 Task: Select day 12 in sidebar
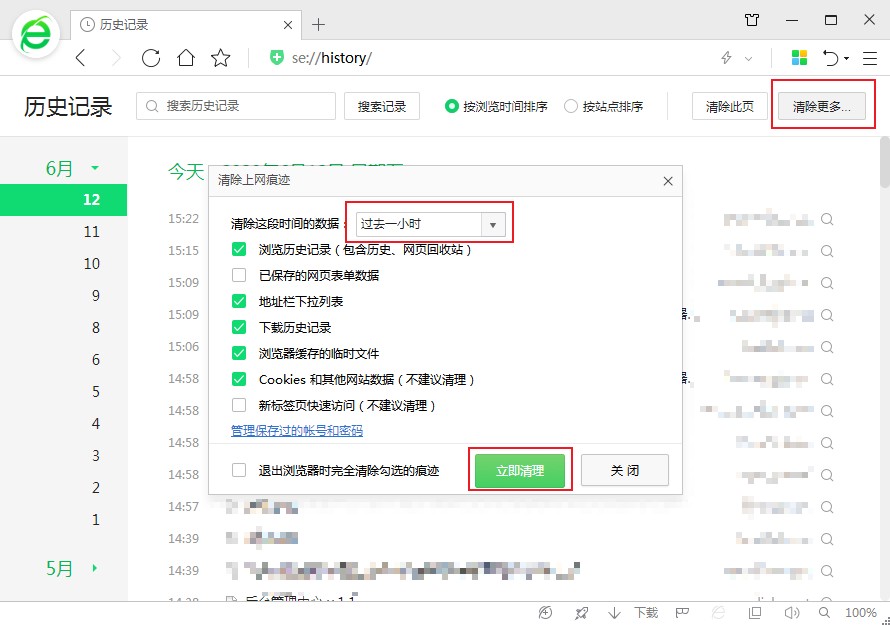pyautogui.click(x=64, y=200)
